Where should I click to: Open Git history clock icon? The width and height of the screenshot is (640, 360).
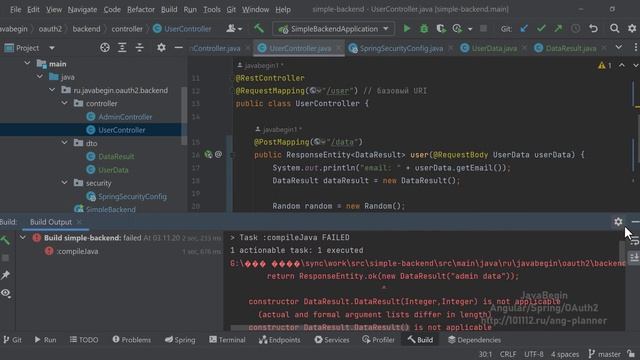(576, 29)
